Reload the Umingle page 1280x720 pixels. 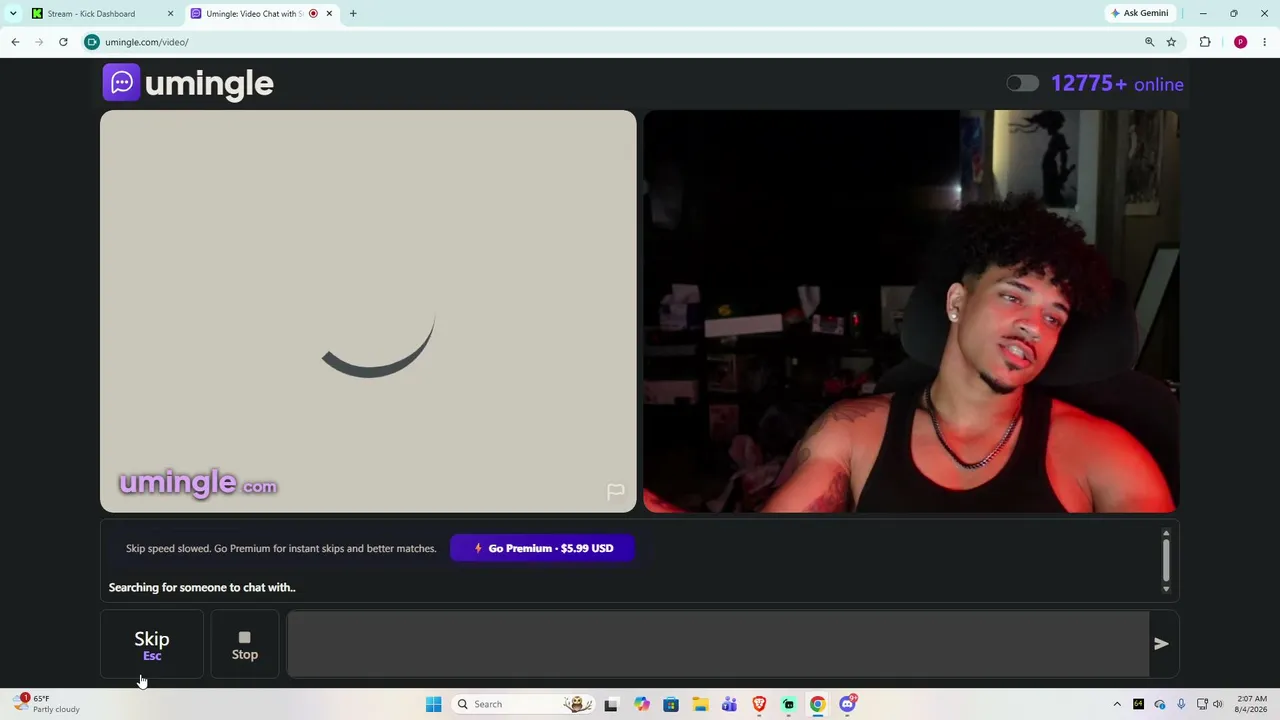coord(63,42)
